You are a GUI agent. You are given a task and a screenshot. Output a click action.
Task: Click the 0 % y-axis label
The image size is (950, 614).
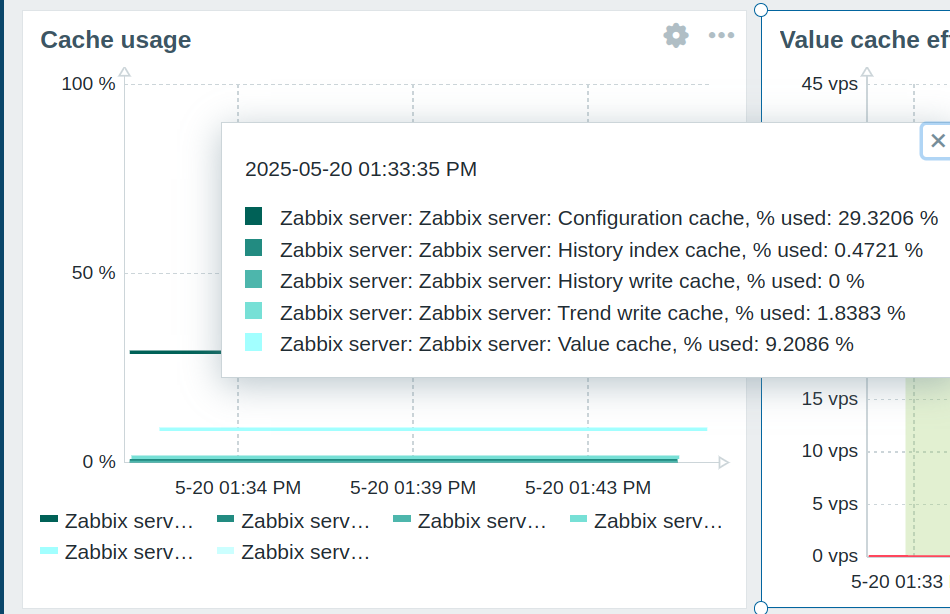(x=99, y=462)
